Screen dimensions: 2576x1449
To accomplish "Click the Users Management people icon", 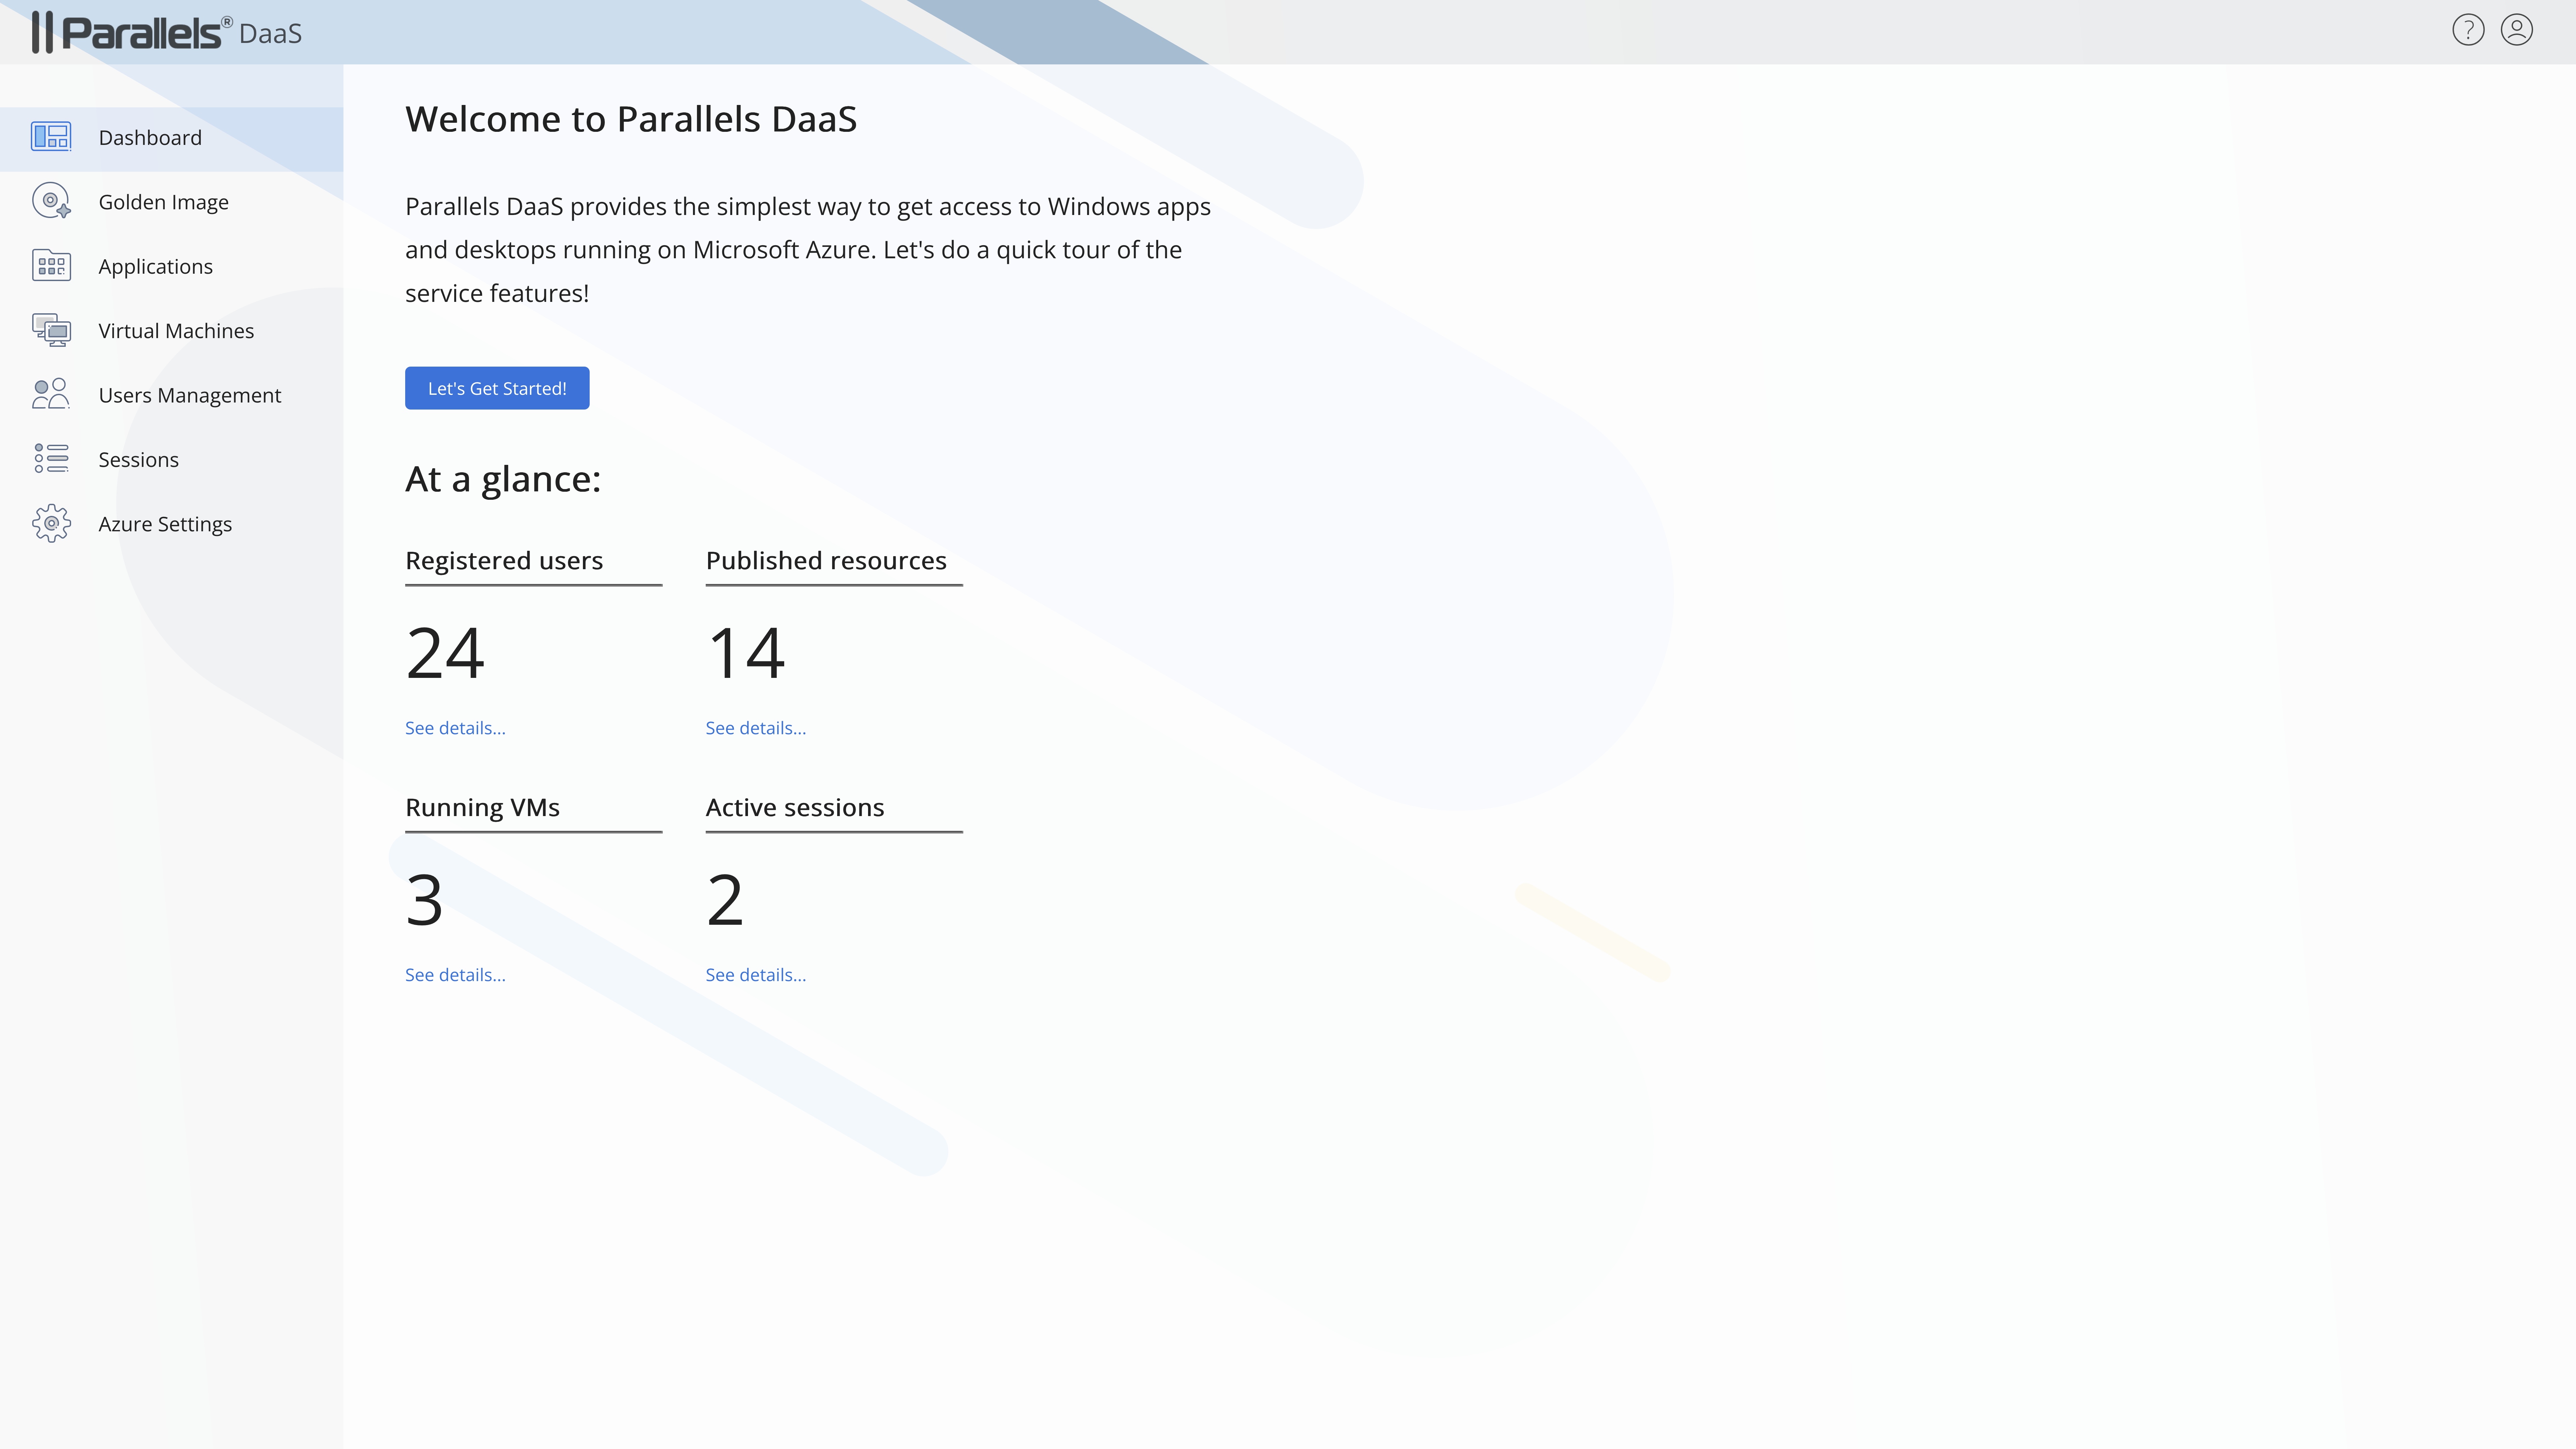I will pyautogui.click(x=51, y=394).
